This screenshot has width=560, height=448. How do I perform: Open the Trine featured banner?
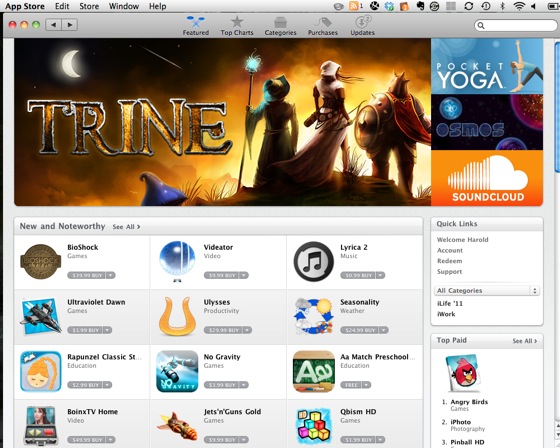[x=222, y=122]
